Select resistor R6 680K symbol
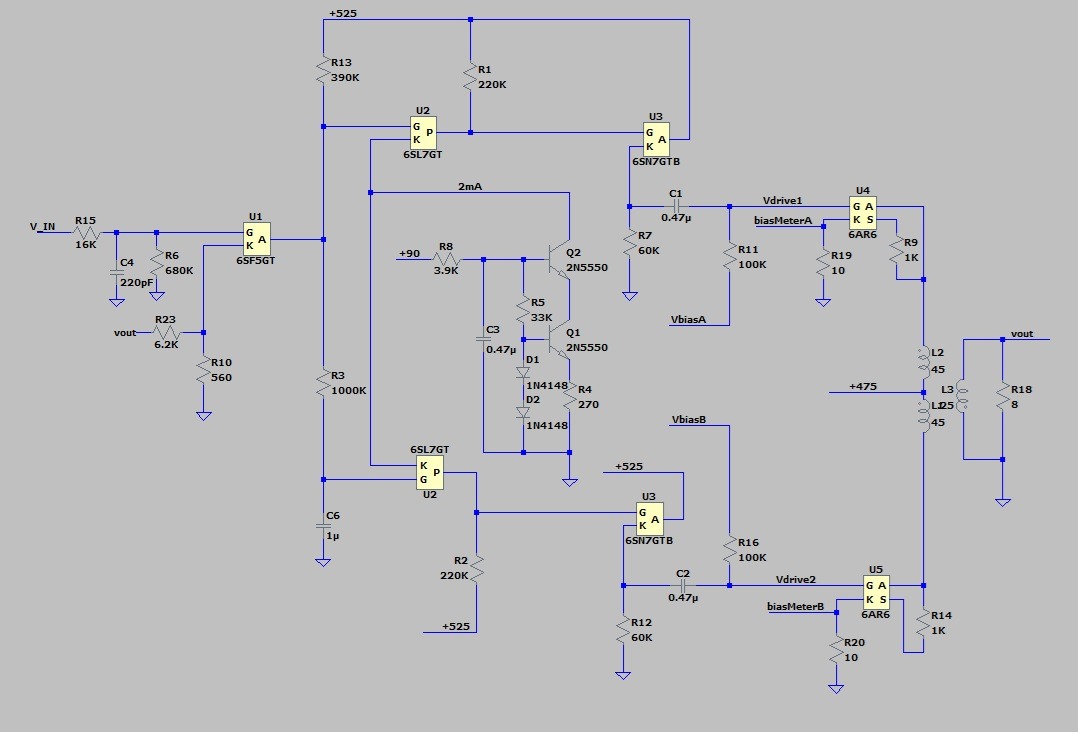Image resolution: width=1078 pixels, height=732 pixels. (x=157, y=263)
